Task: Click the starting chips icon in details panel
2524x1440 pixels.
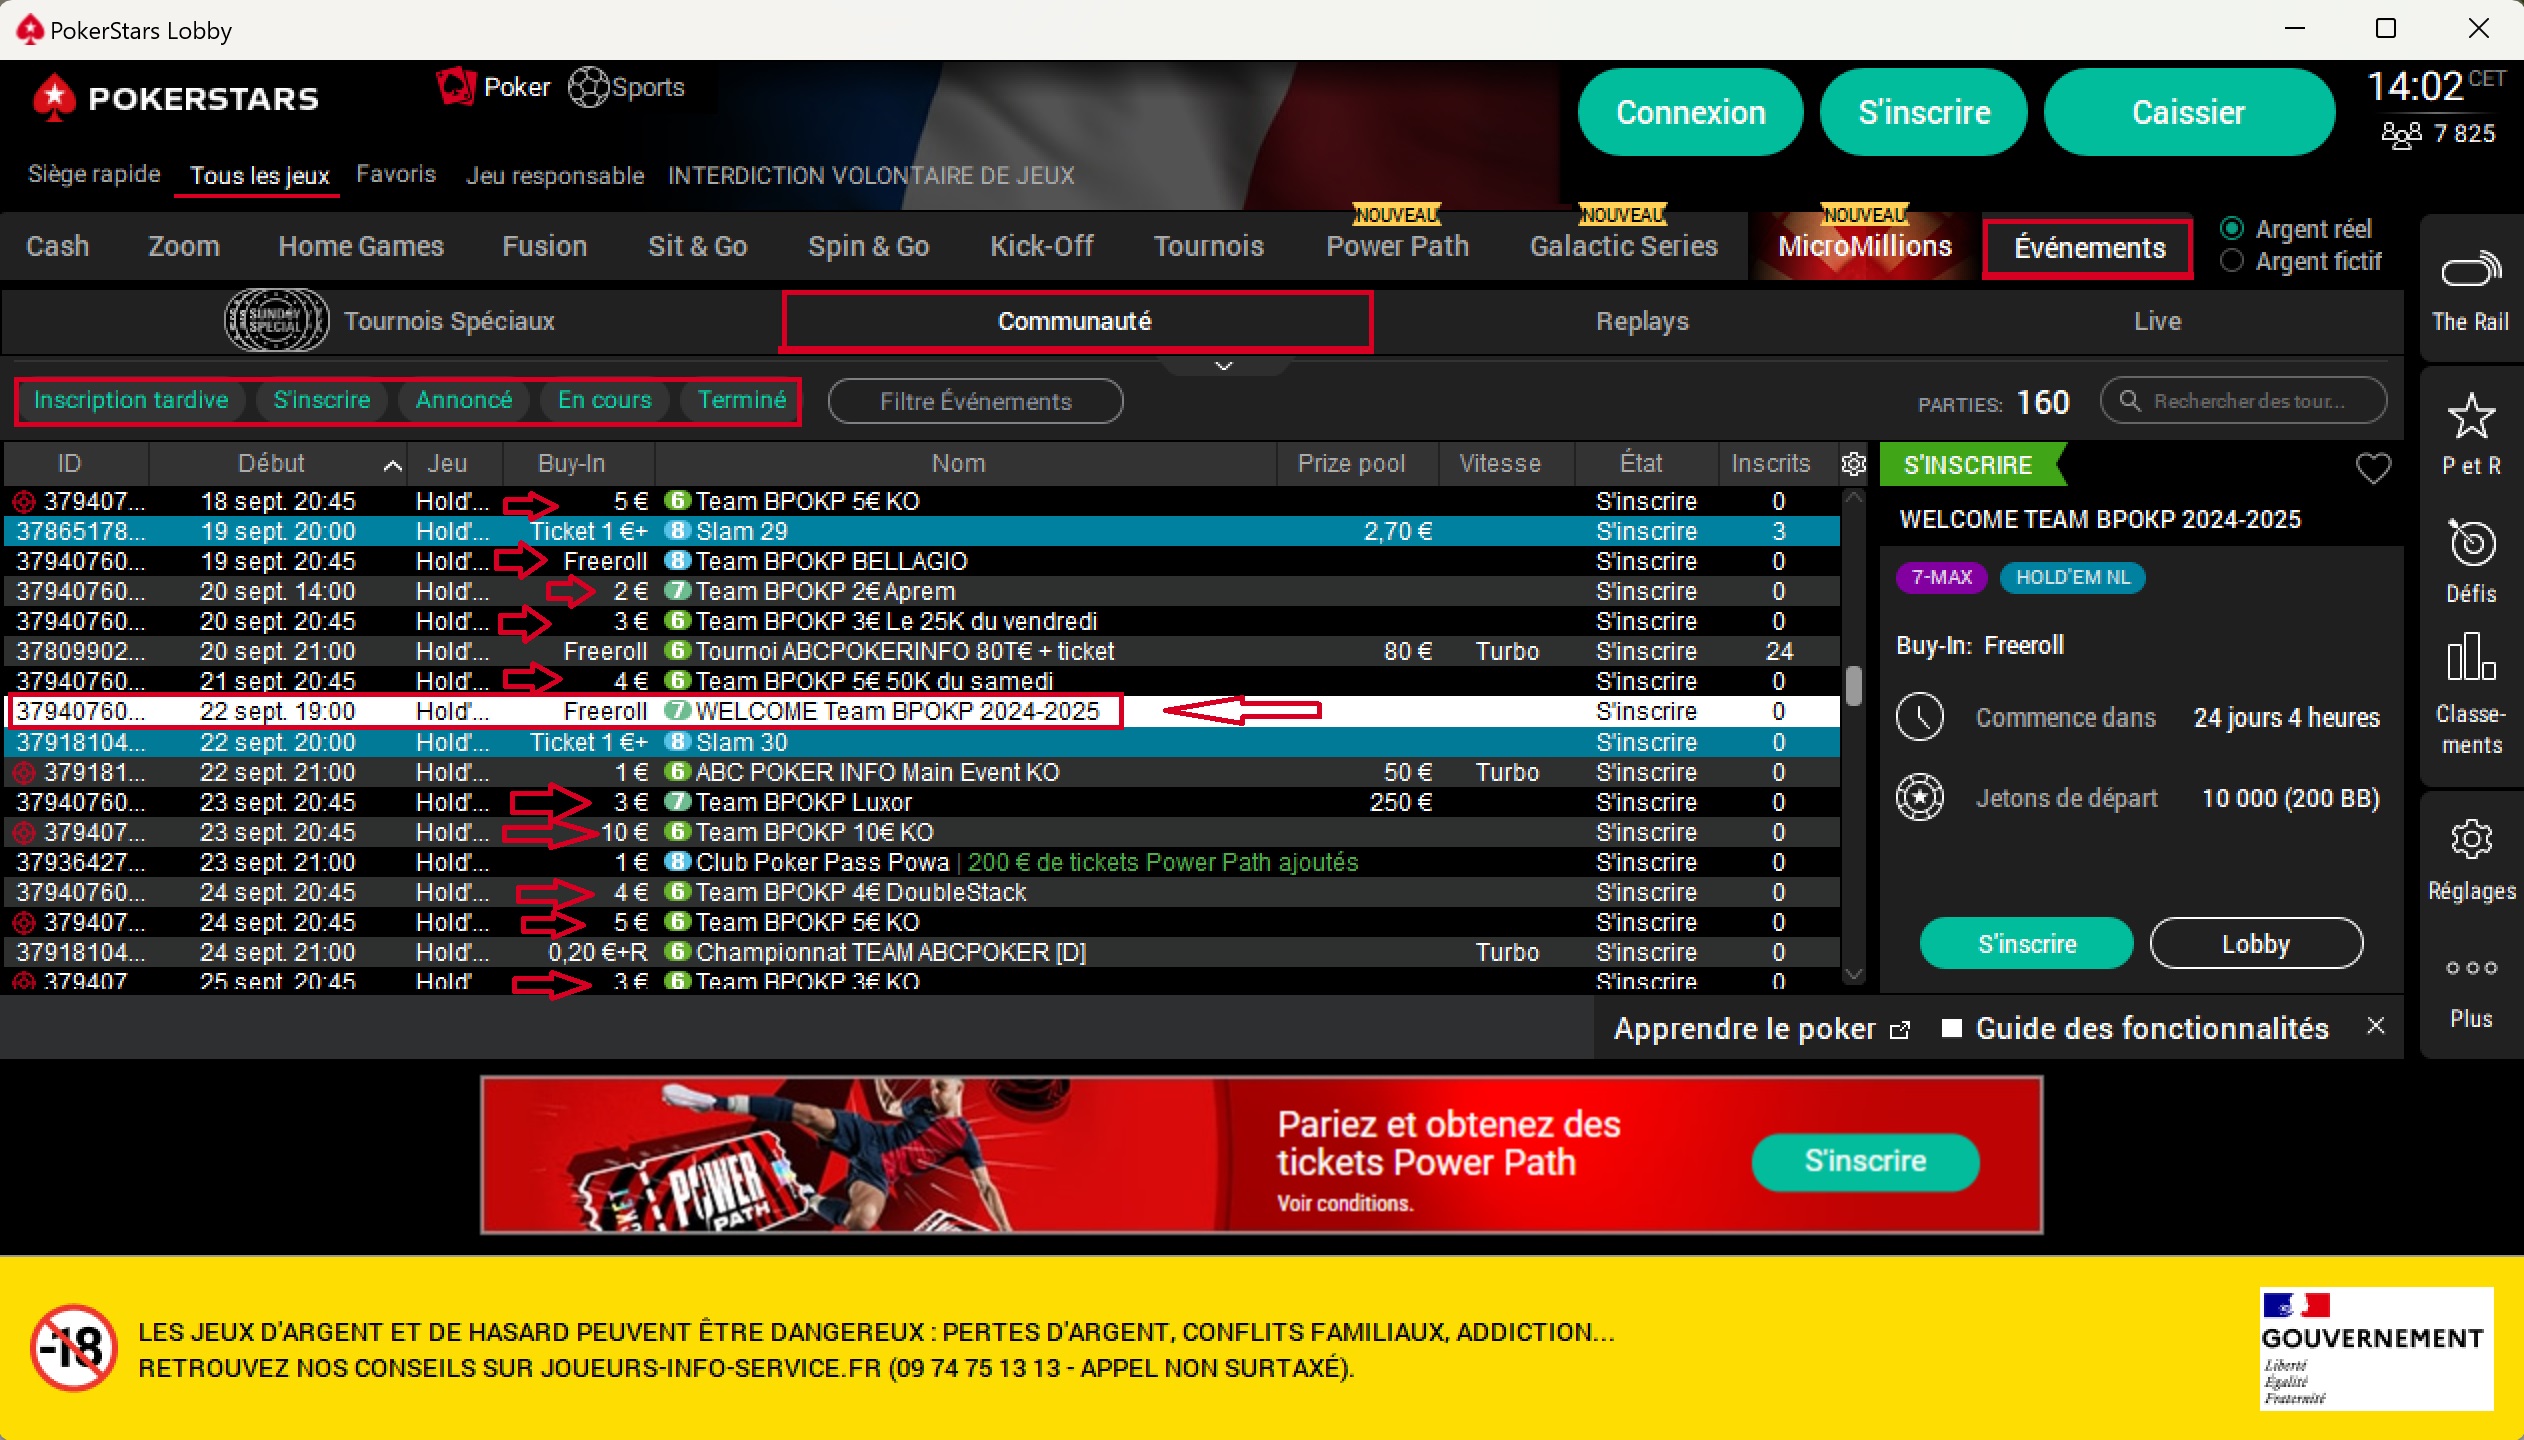Action: (x=1920, y=798)
